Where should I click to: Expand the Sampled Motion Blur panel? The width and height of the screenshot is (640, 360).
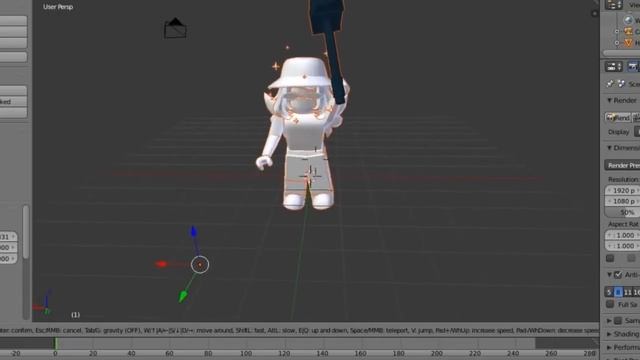(609, 321)
